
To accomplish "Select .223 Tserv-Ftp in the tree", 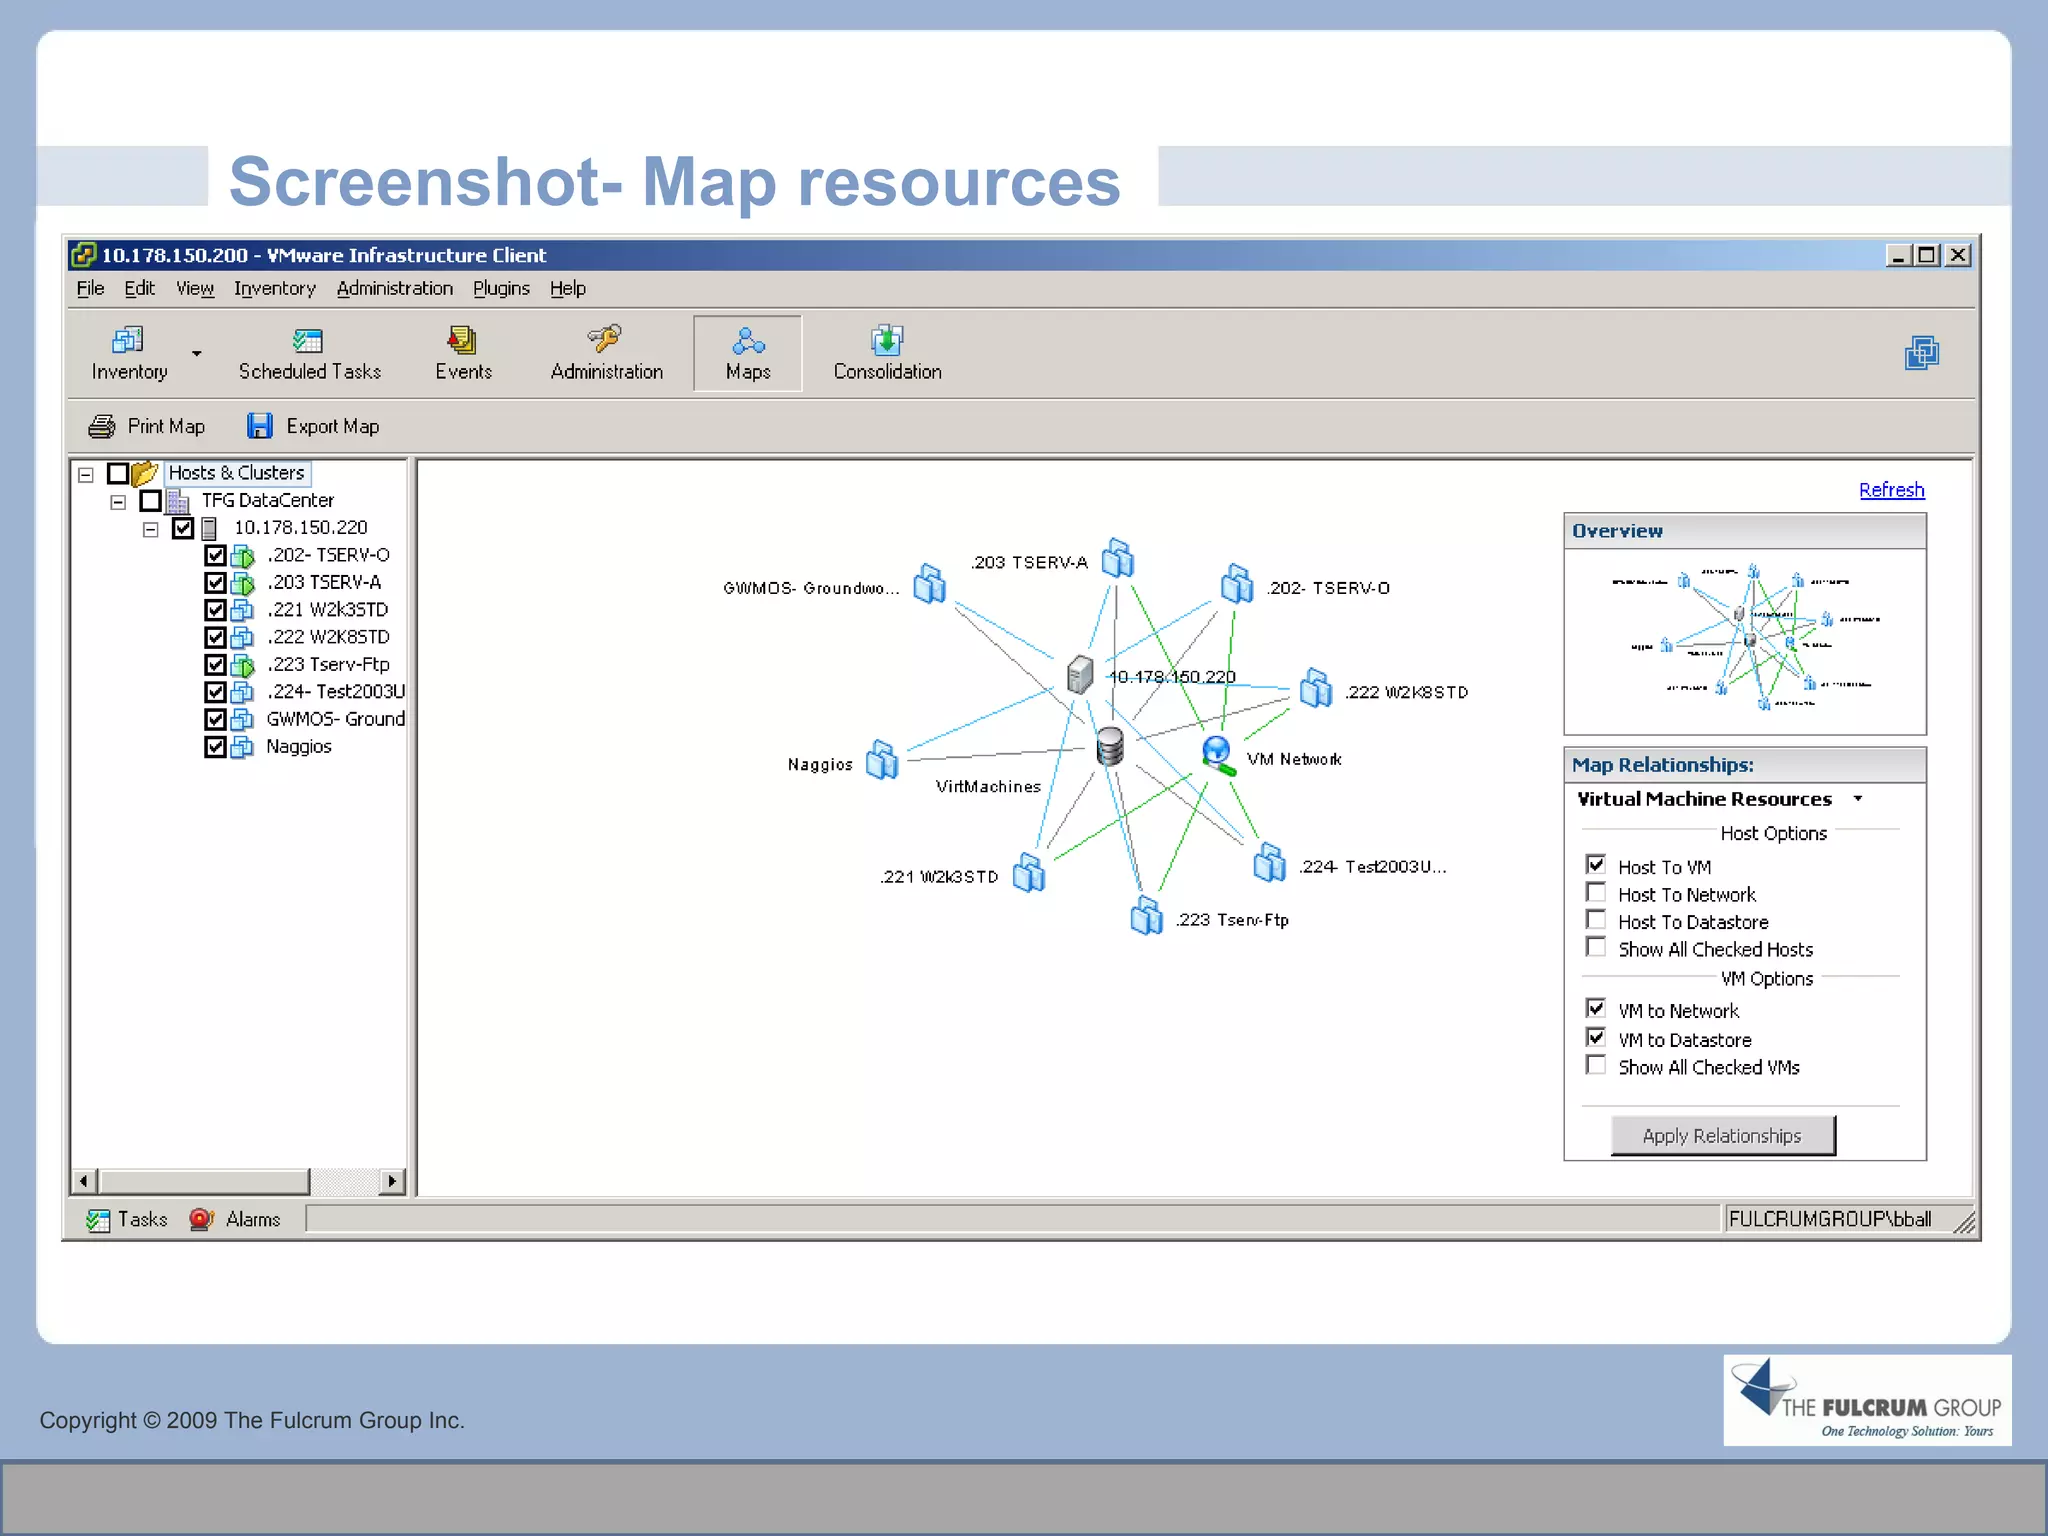I will coord(328,664).
